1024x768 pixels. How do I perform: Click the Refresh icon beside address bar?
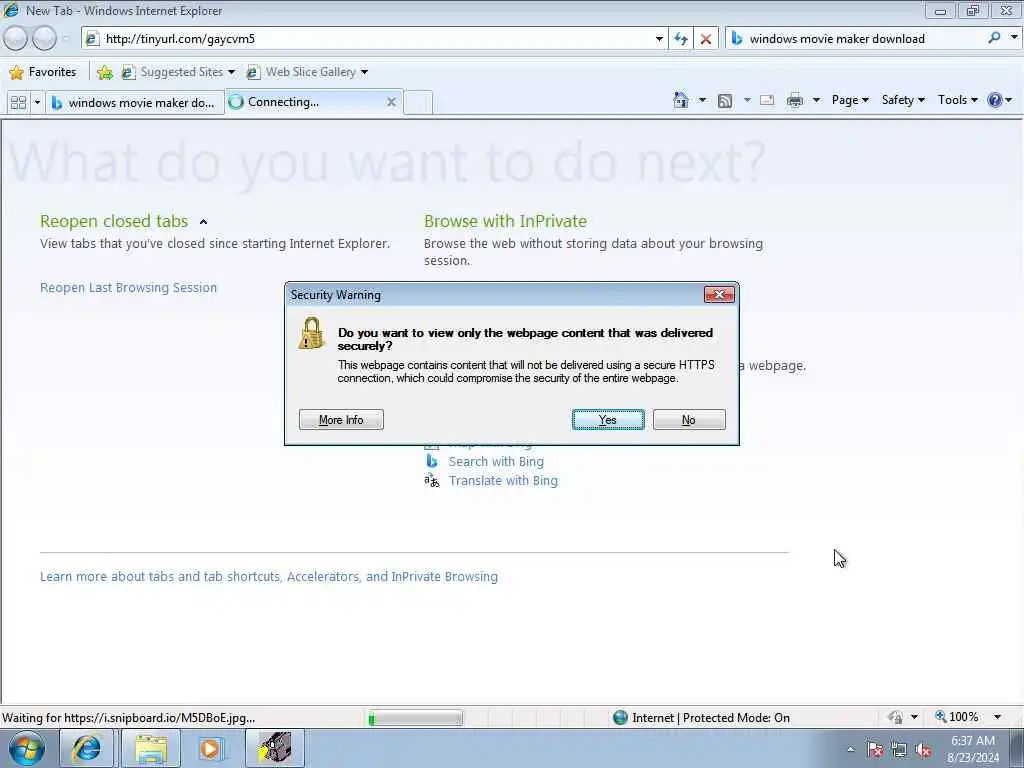(x=680, y=39)
